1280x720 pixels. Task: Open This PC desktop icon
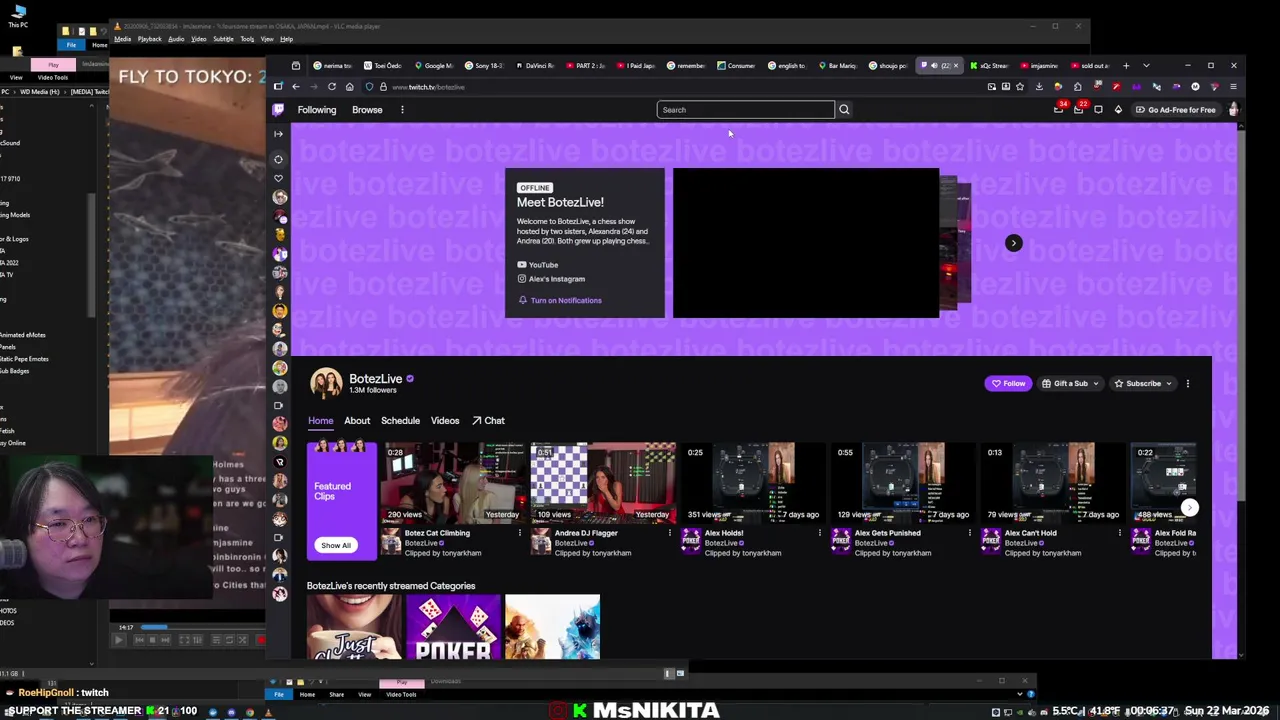18,15
